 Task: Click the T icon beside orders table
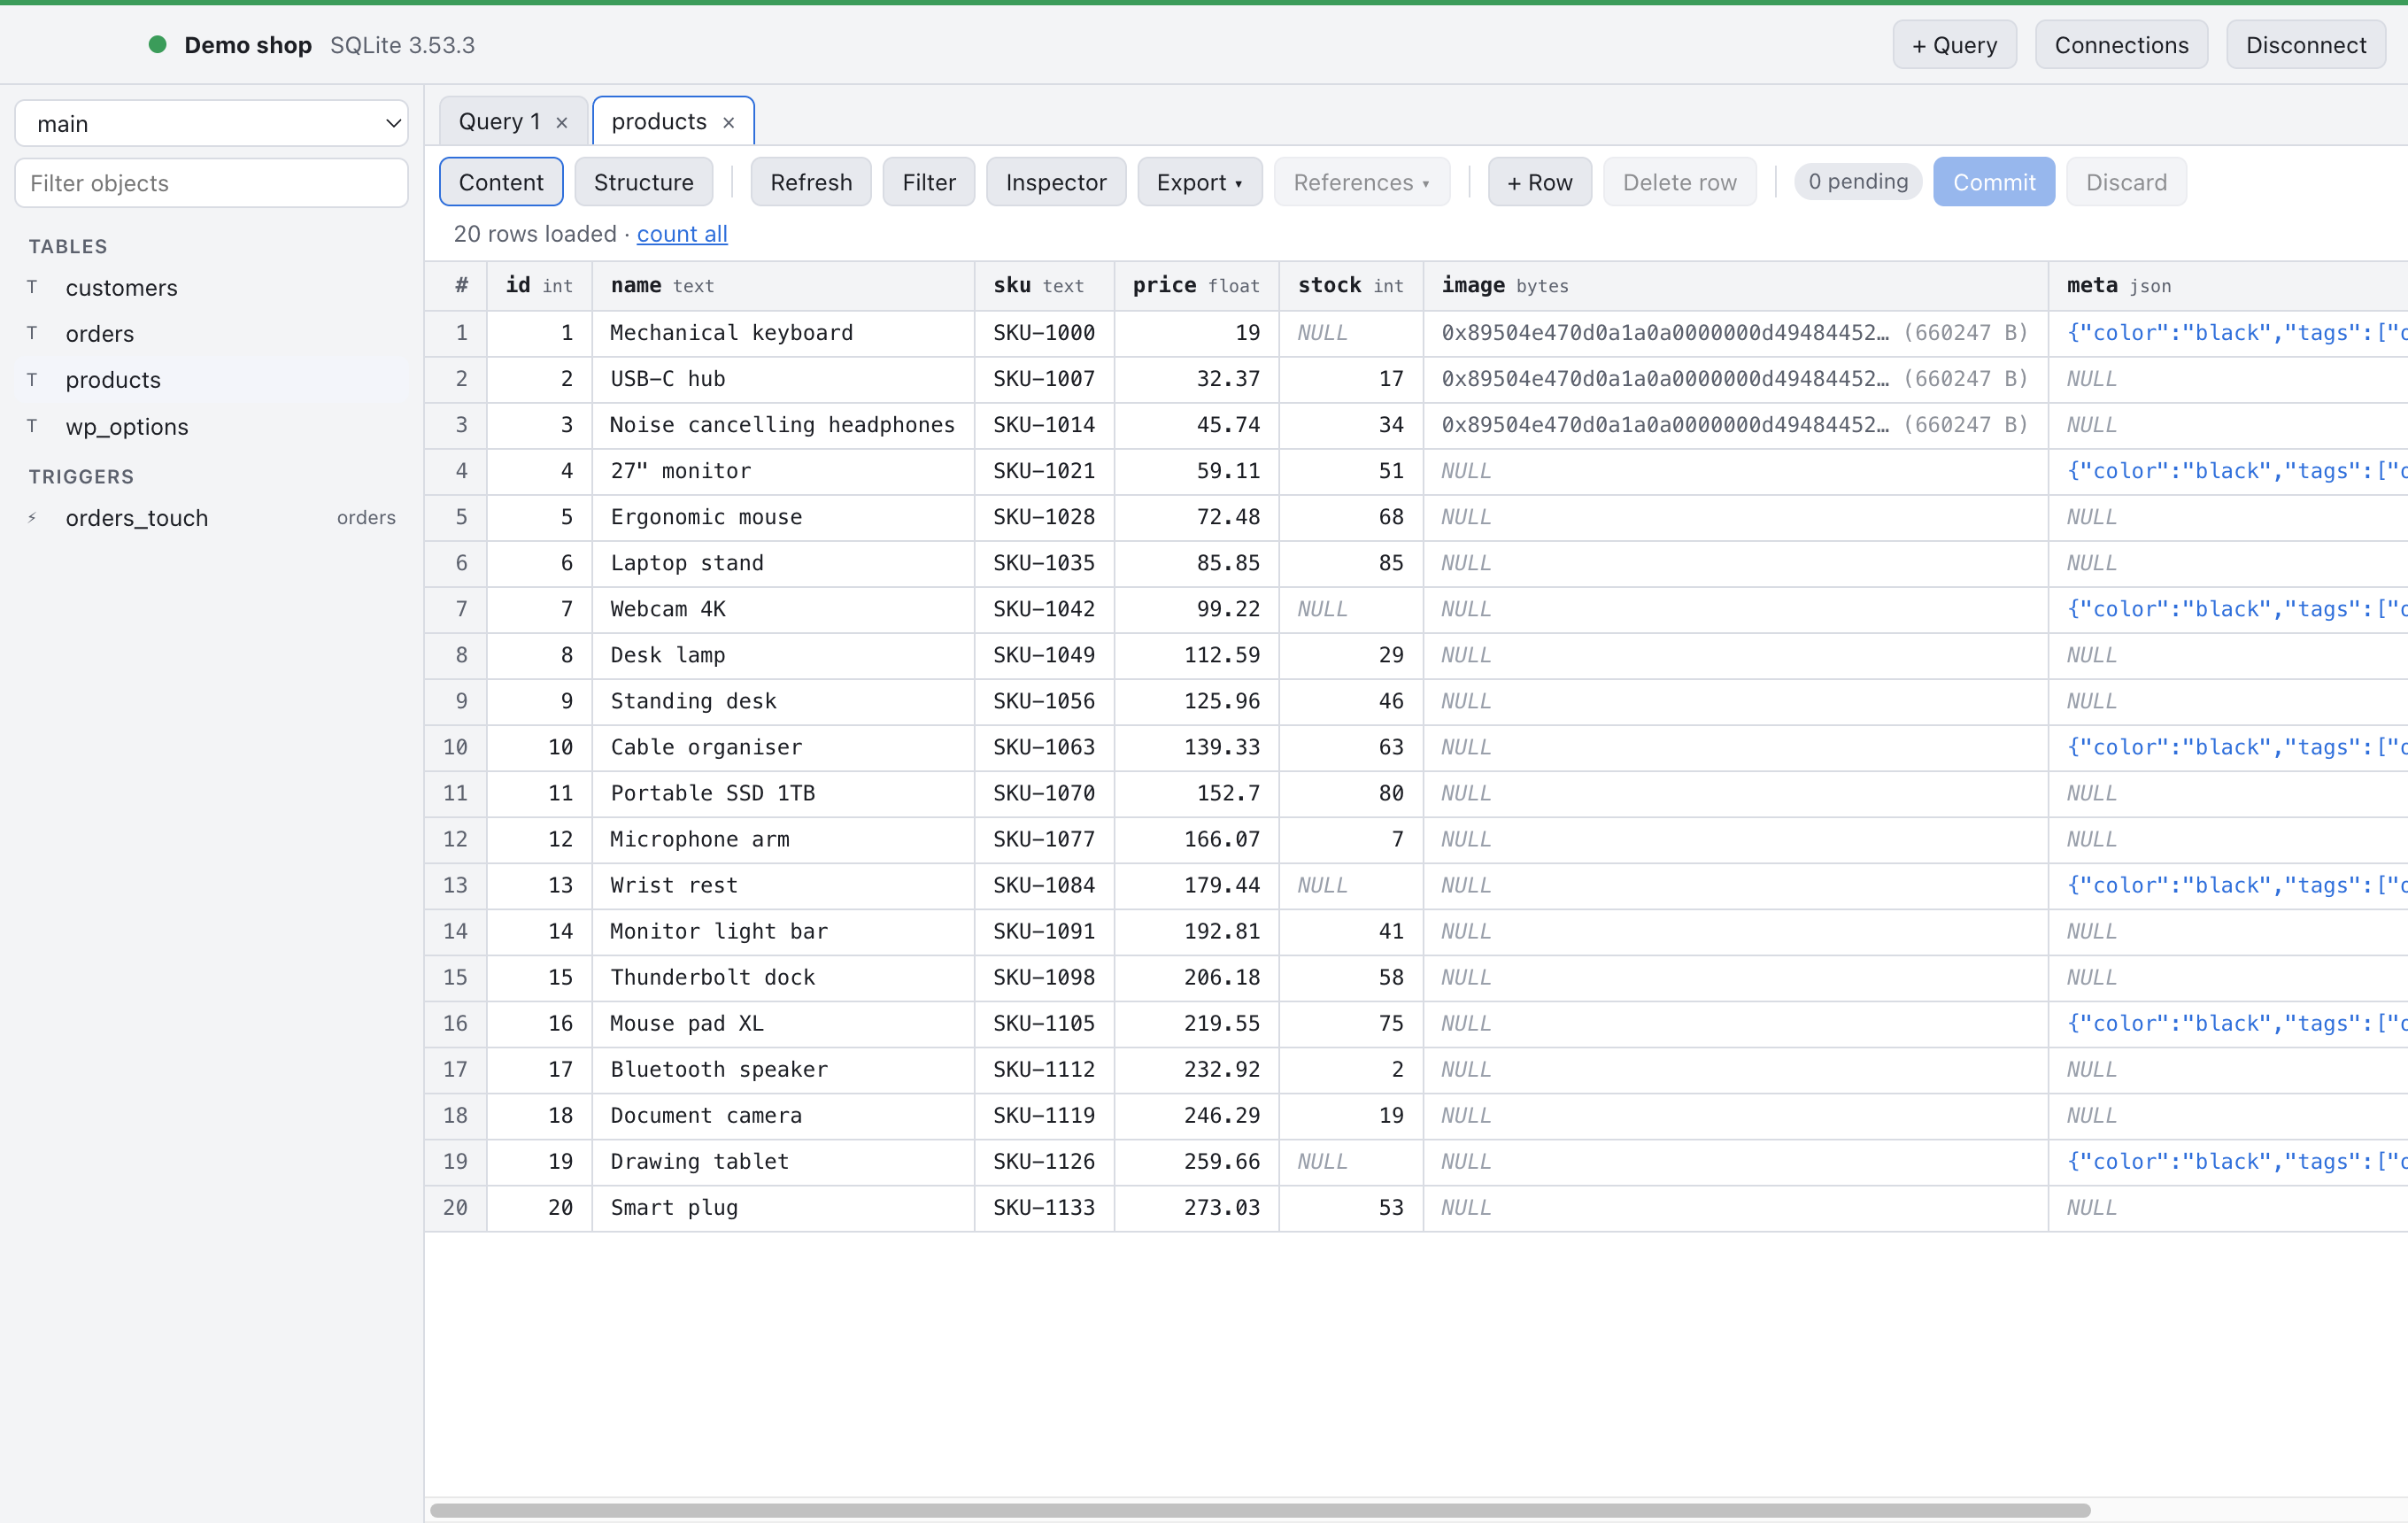[32, 333]
